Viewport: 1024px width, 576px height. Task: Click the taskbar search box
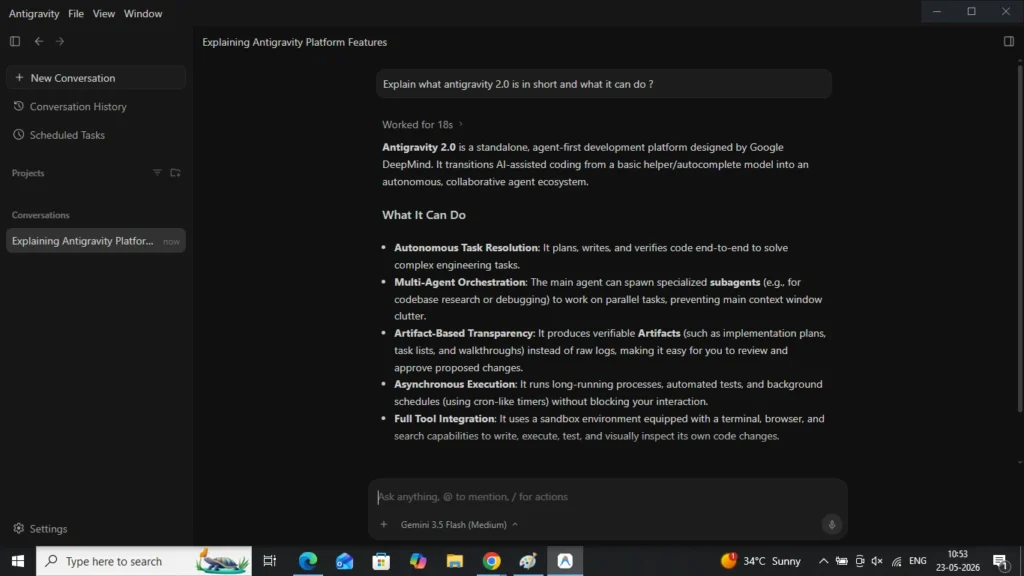coord(144,561)
